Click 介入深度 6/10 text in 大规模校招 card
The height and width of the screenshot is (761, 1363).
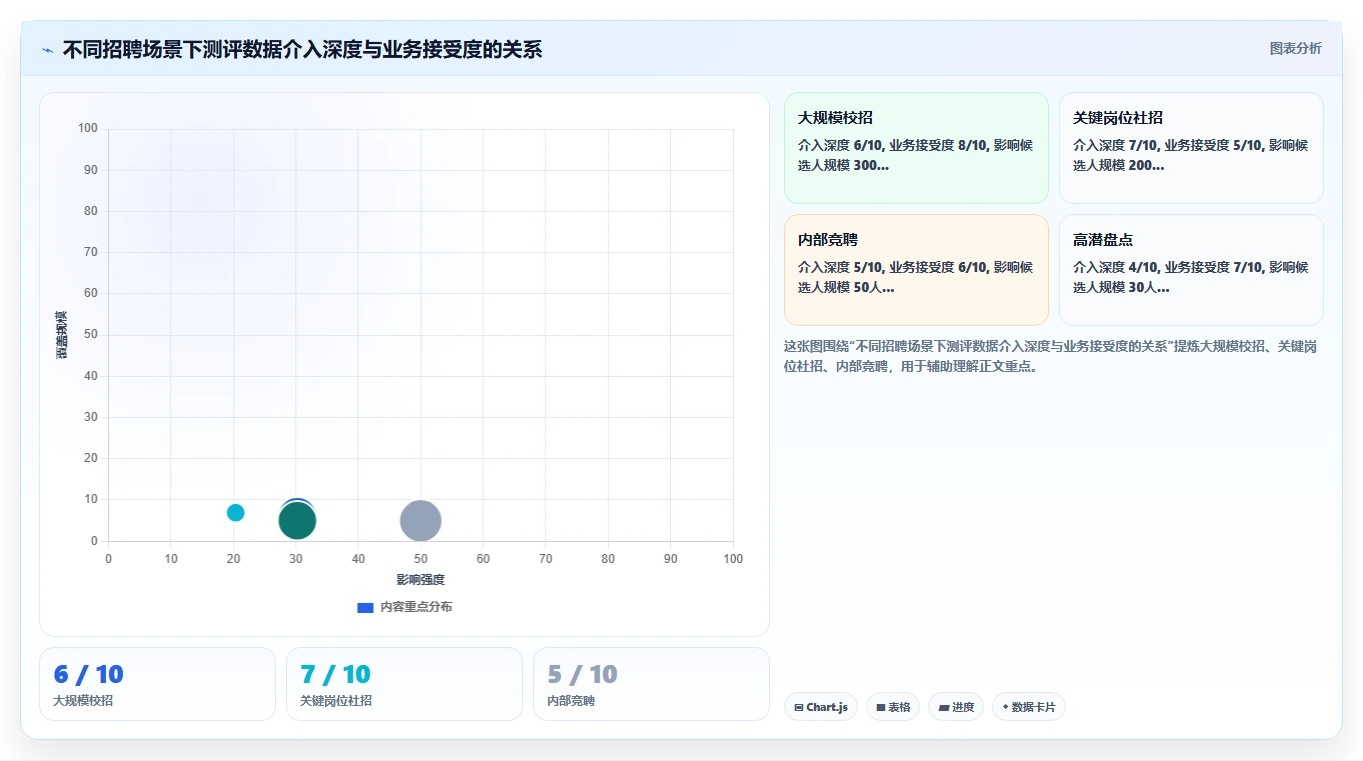coord(840,145)
